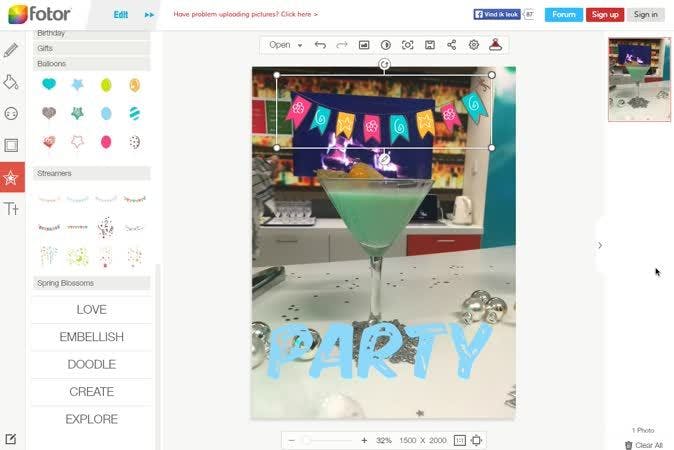Expand the Spring Blossoms category

92,283
